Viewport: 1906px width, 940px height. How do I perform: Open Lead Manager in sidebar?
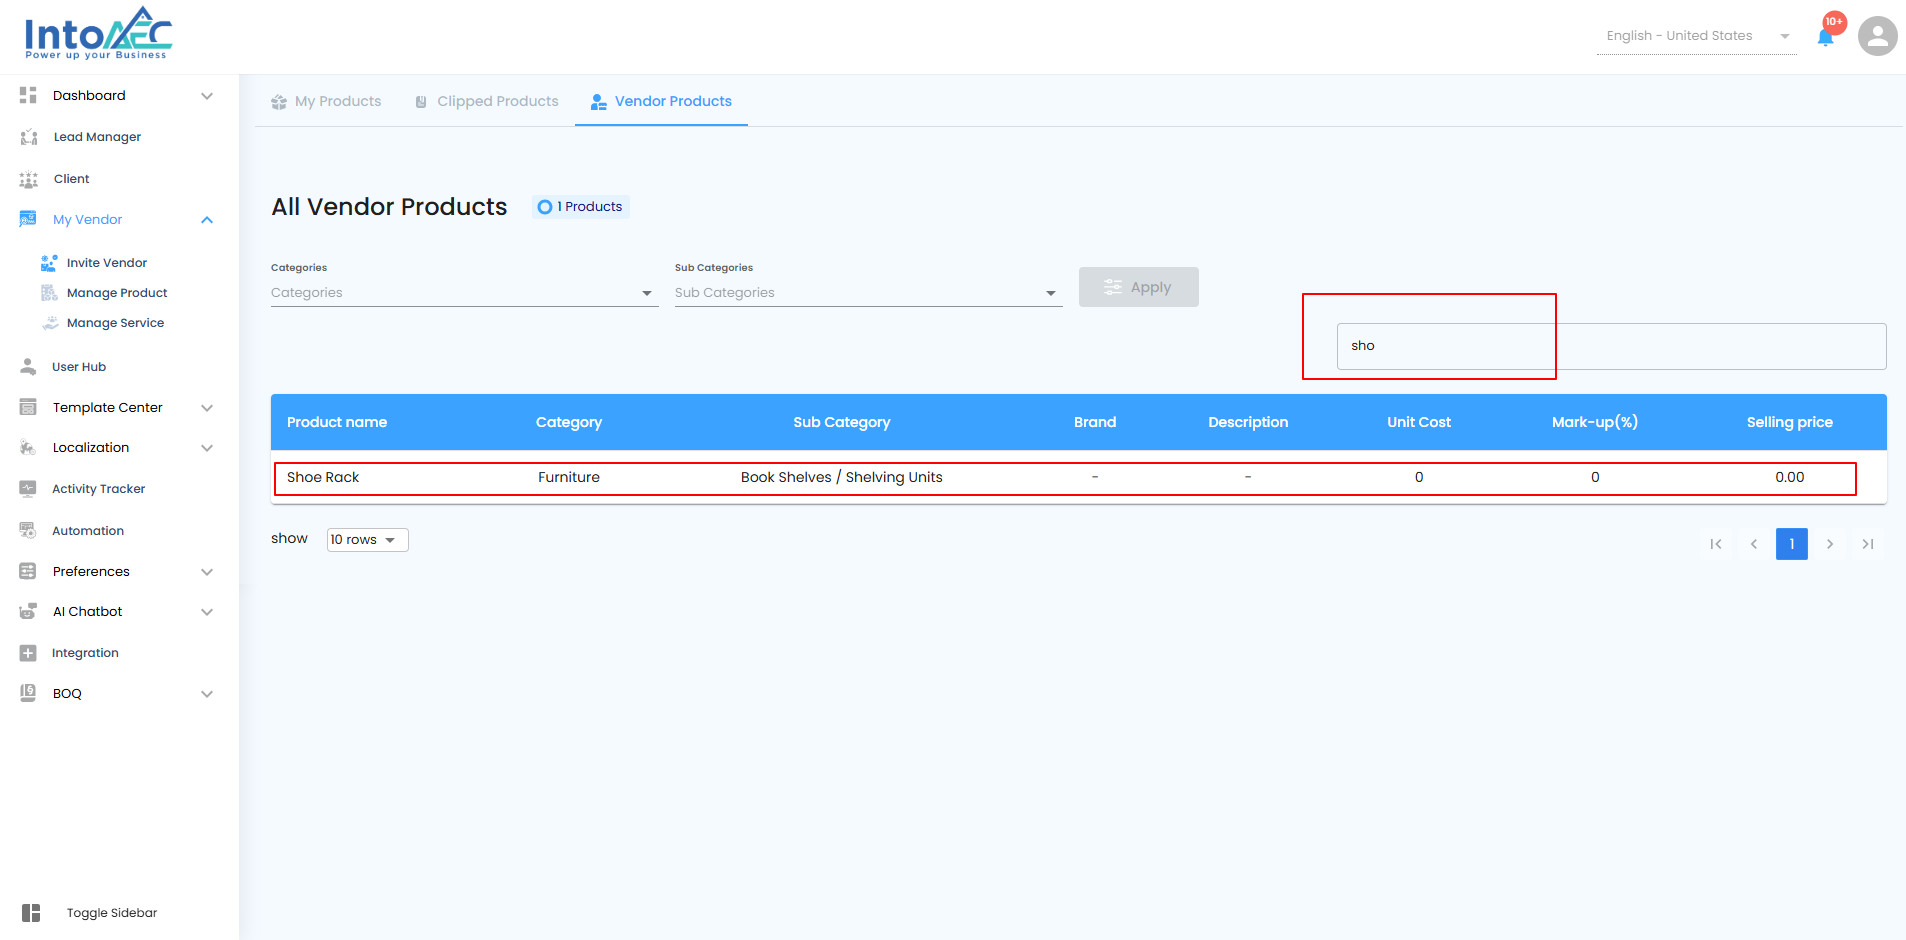click(x=97, y=137)
